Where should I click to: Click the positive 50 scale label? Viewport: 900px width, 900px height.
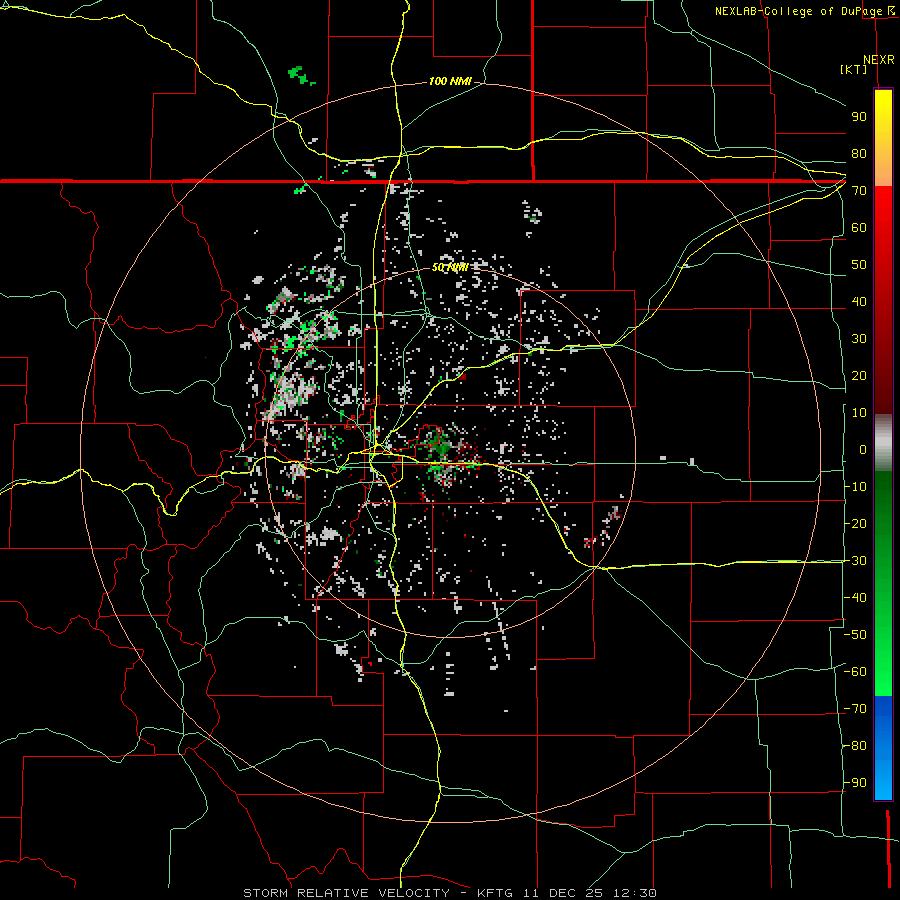pos(859,265)
